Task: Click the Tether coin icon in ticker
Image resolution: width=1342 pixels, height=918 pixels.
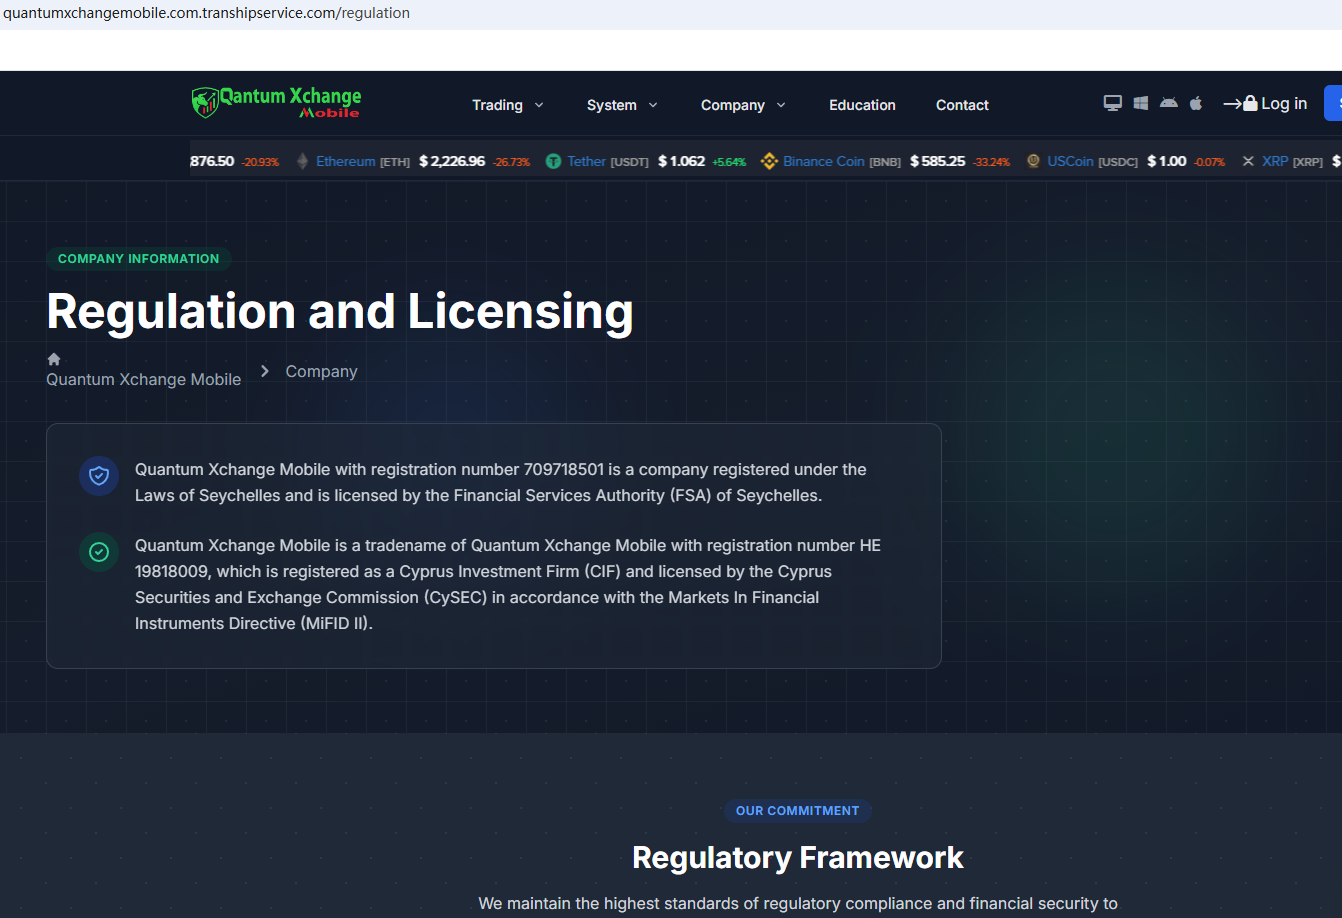Action: coord(553,161)
